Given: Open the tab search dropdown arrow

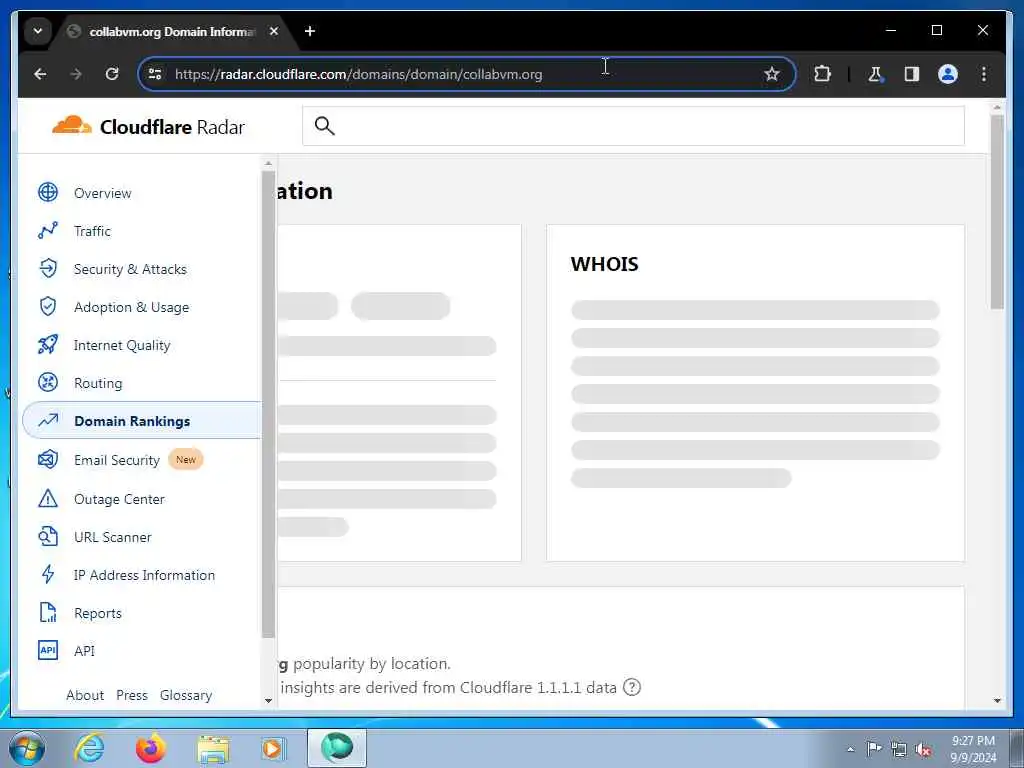Looking at the screenshot, I should pos(38,31).
